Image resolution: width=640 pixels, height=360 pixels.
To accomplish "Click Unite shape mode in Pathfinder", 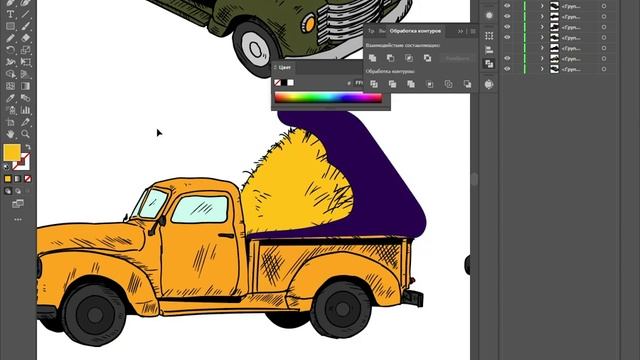I will tap(372, 58).
